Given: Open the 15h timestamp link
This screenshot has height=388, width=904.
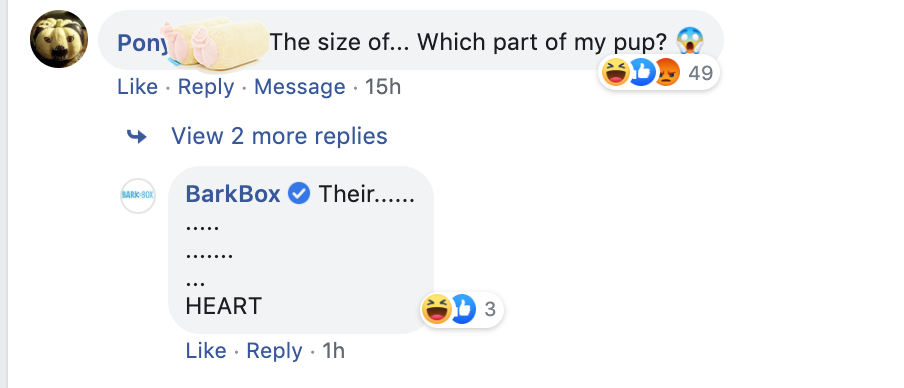Looking at the screenshot, I should coord(383,87).
